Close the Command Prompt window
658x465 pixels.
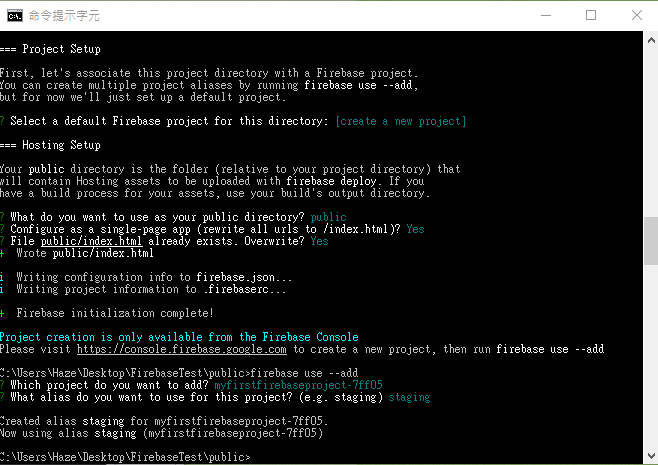pos(637,16)
